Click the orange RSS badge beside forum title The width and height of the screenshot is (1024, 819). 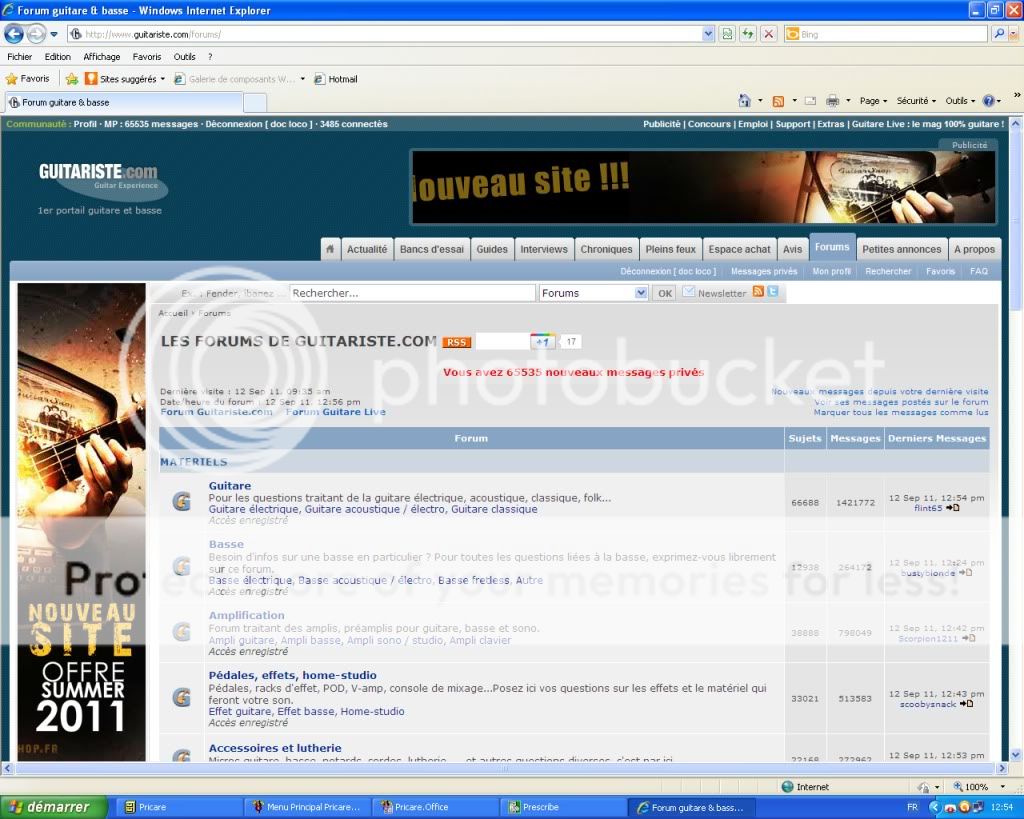click(x=457, y=342)
